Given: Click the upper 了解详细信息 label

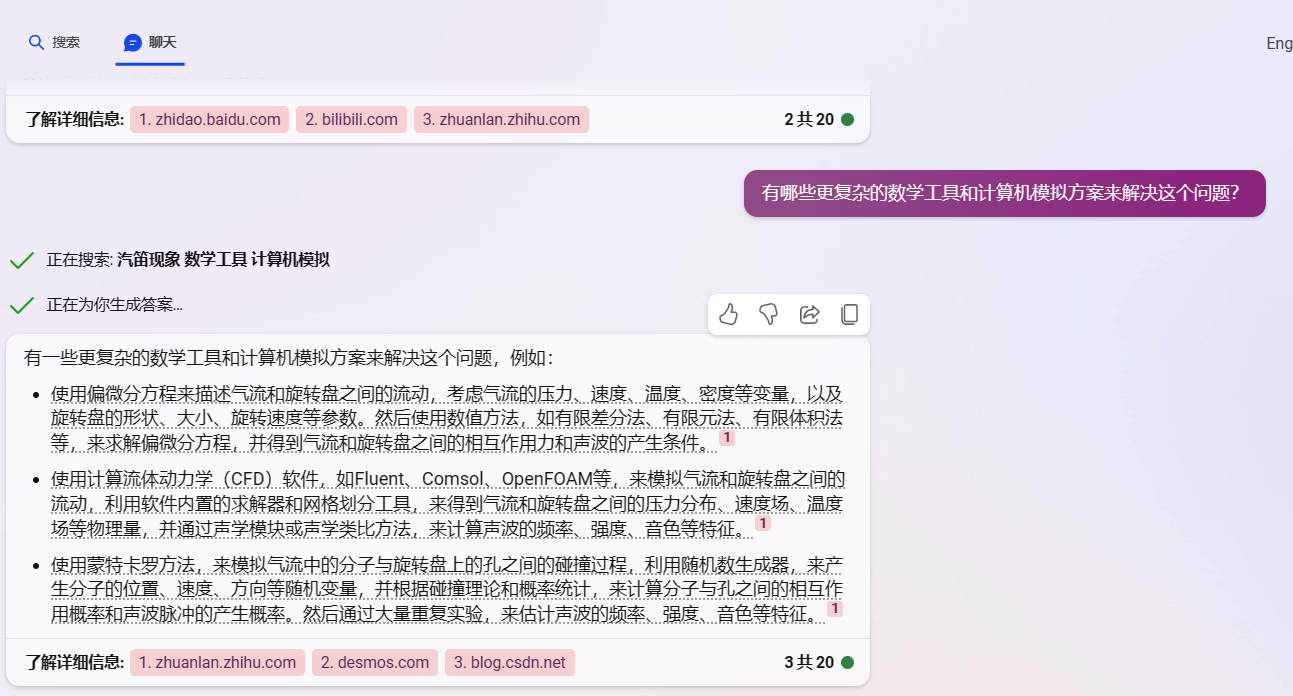Looking at the screenshot, I should coord(75,119).
